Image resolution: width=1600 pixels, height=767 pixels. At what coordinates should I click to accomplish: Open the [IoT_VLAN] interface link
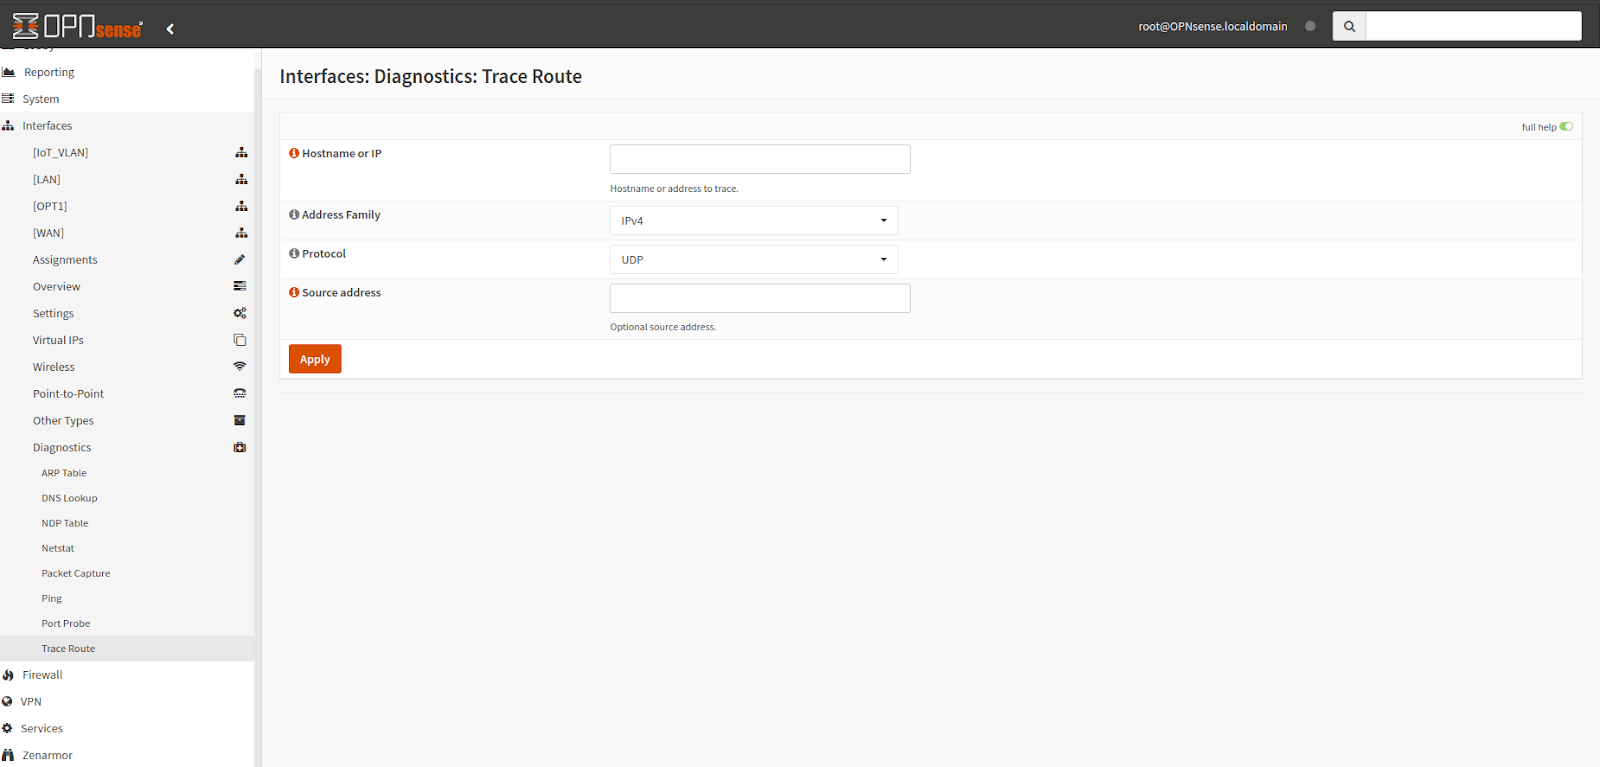pos(60,152)
